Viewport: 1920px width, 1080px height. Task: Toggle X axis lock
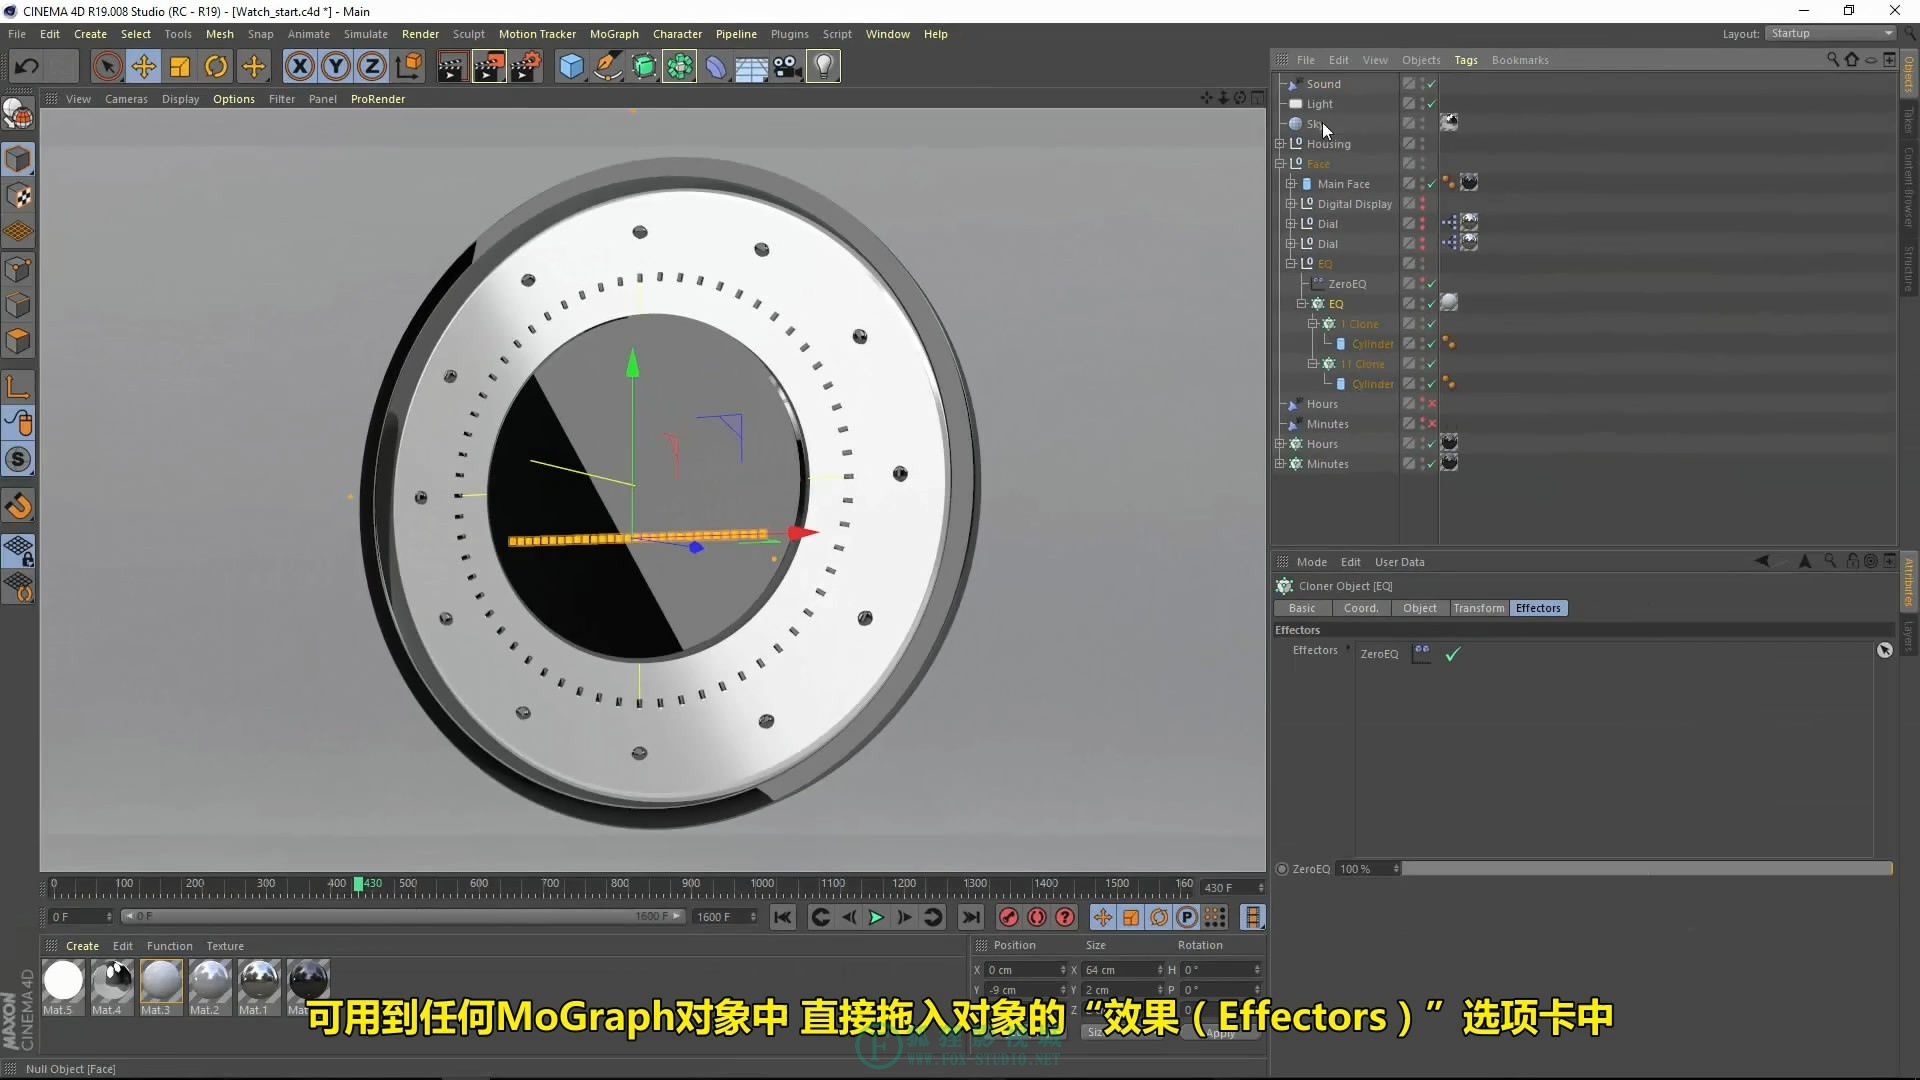[299, 67]
